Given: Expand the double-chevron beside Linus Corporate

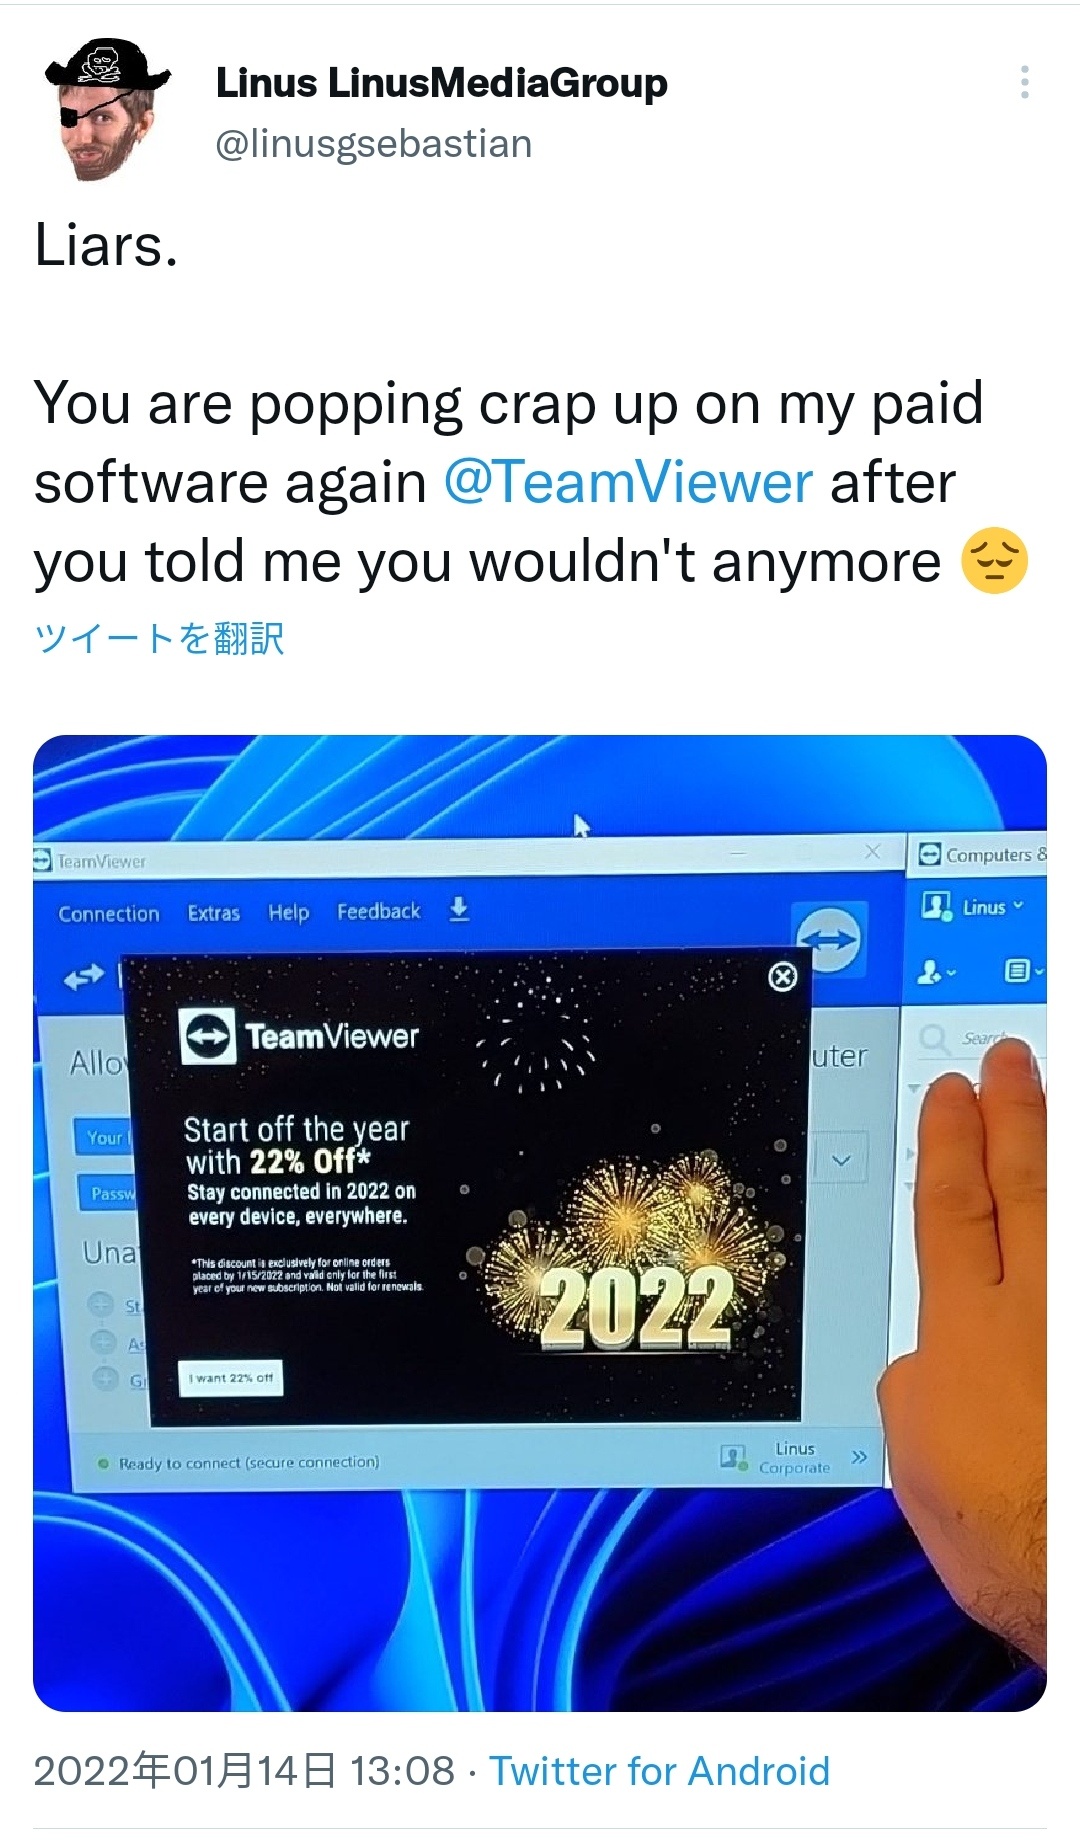Looking at the screenshot, I should [858, 1457].
